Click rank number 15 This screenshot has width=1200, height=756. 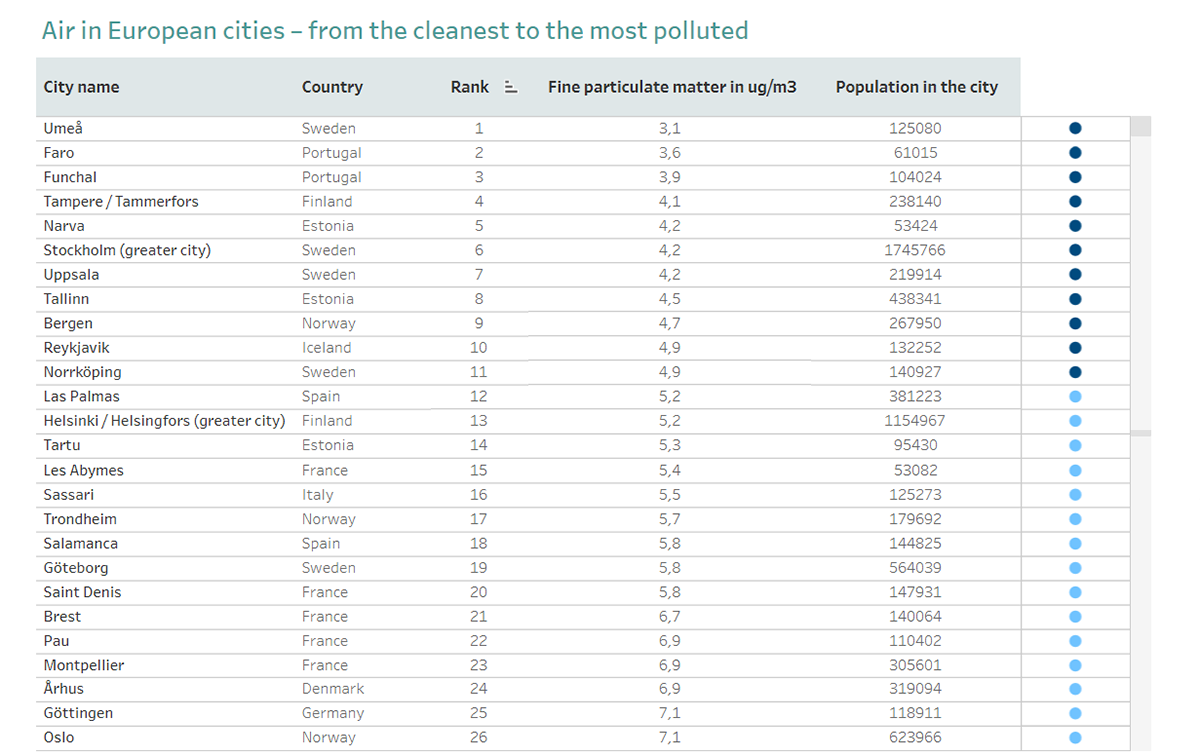tap(478, 470)
